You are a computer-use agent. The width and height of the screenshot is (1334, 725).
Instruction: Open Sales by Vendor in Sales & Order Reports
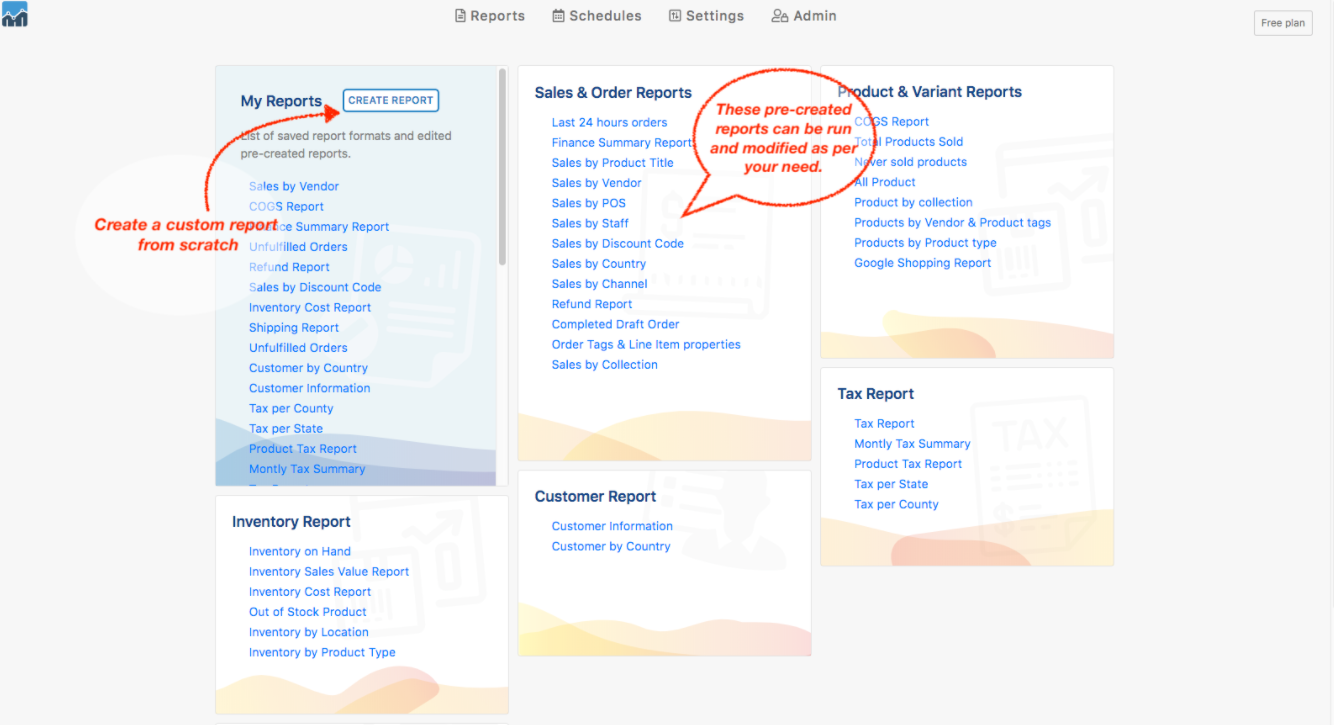[x=597, y=183]
